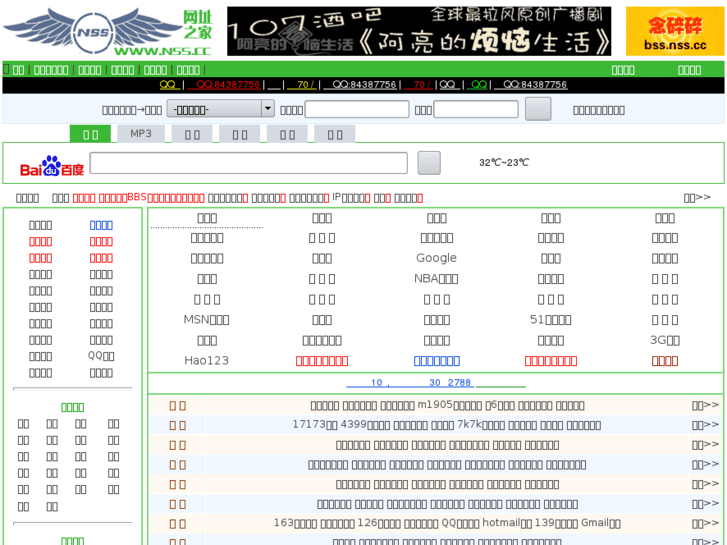
Task: Open the Hao123 link
Action: (x=206, y=360)
